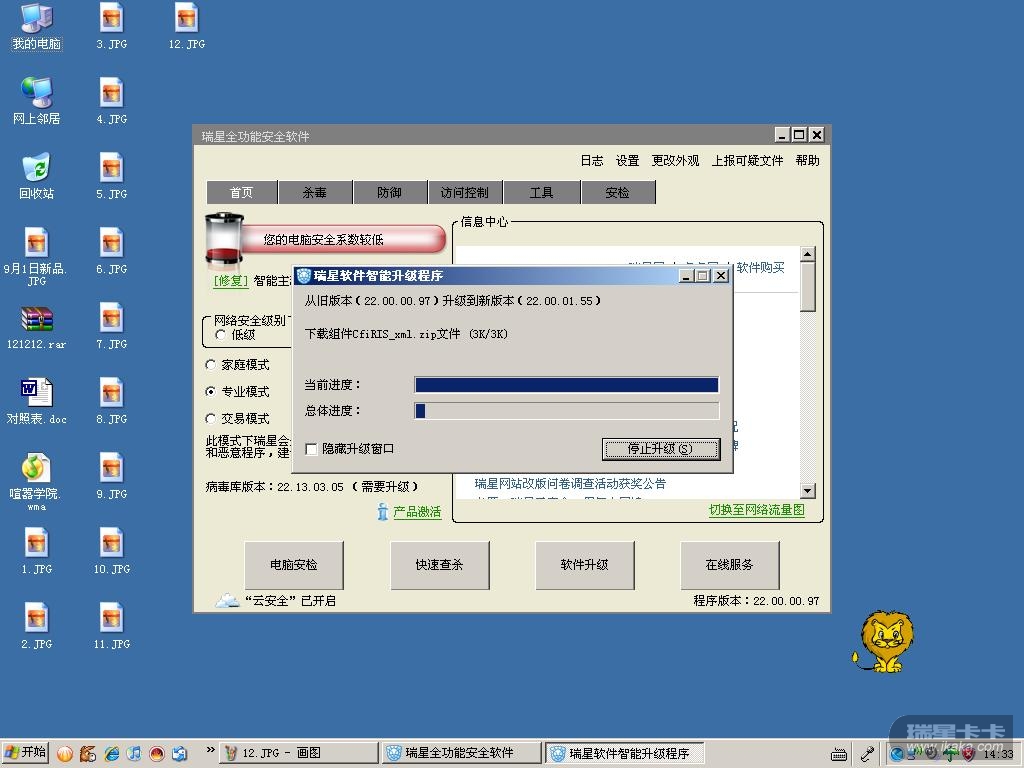Switch to the 安检 tab
1024x768 pixels.
point(618,193)
